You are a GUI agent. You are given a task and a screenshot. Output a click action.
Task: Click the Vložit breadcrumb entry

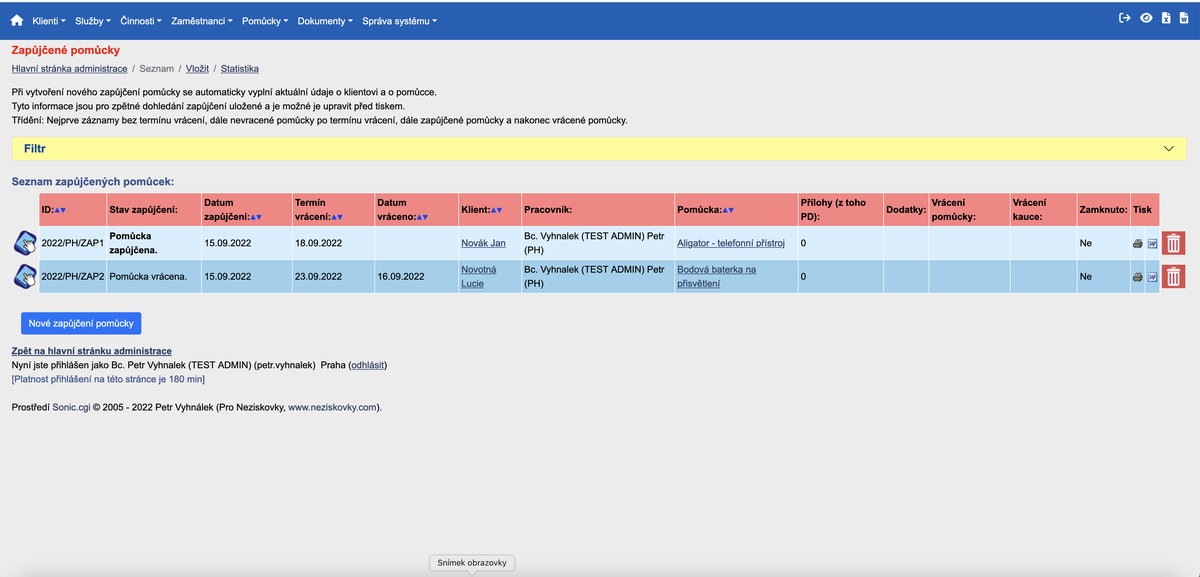[196, 69]
